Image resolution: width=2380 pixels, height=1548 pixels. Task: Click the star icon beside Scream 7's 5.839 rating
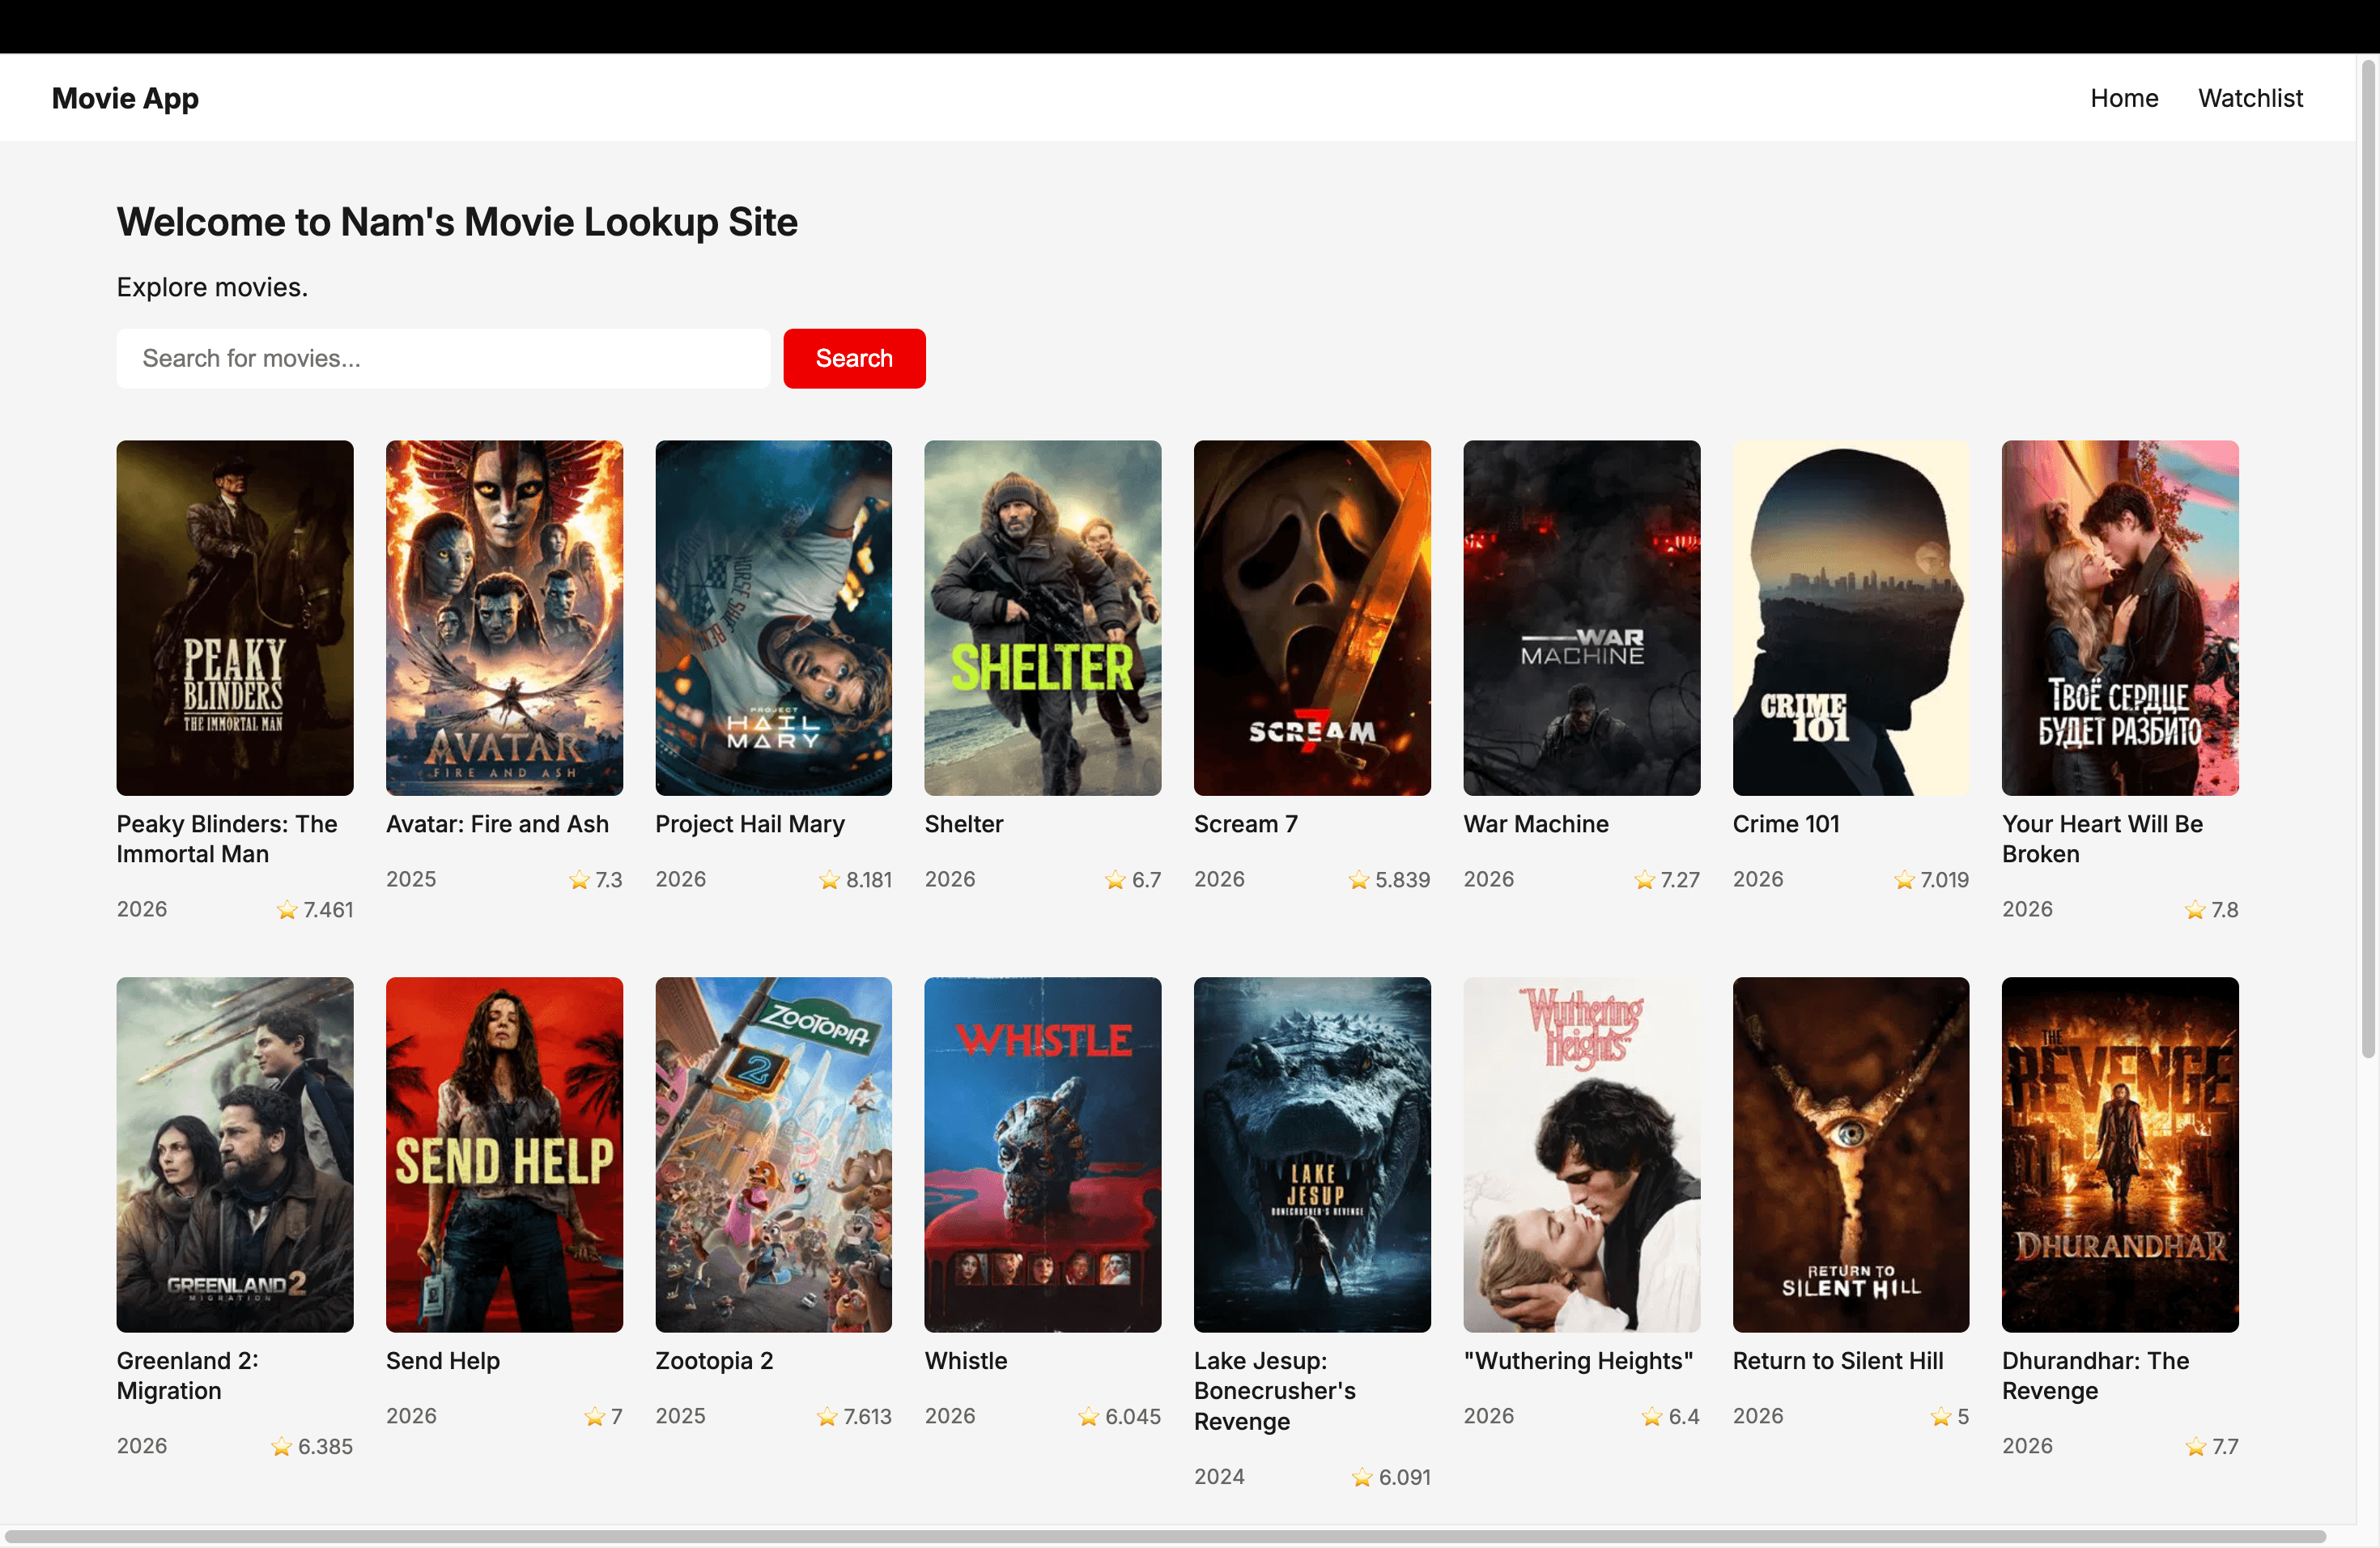1358,880
